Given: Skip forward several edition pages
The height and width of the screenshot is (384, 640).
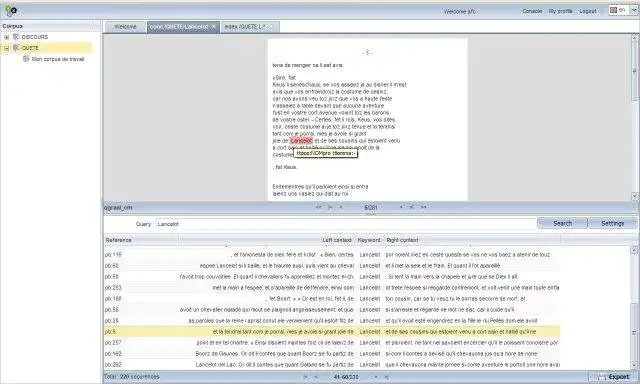Looking at the screenshot, I should click(412, 207).
